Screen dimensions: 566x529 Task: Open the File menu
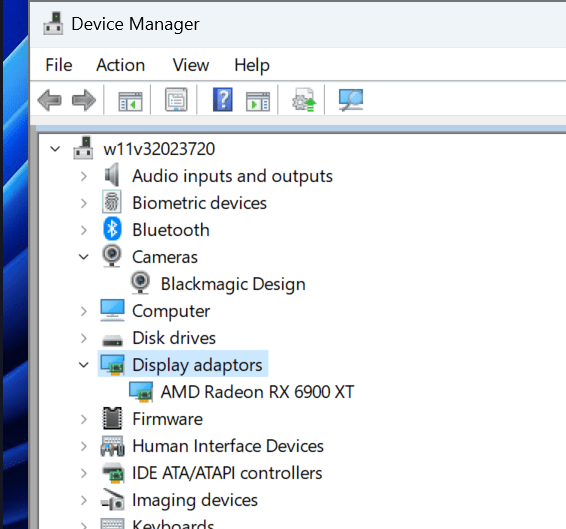[x=59, y=65]
